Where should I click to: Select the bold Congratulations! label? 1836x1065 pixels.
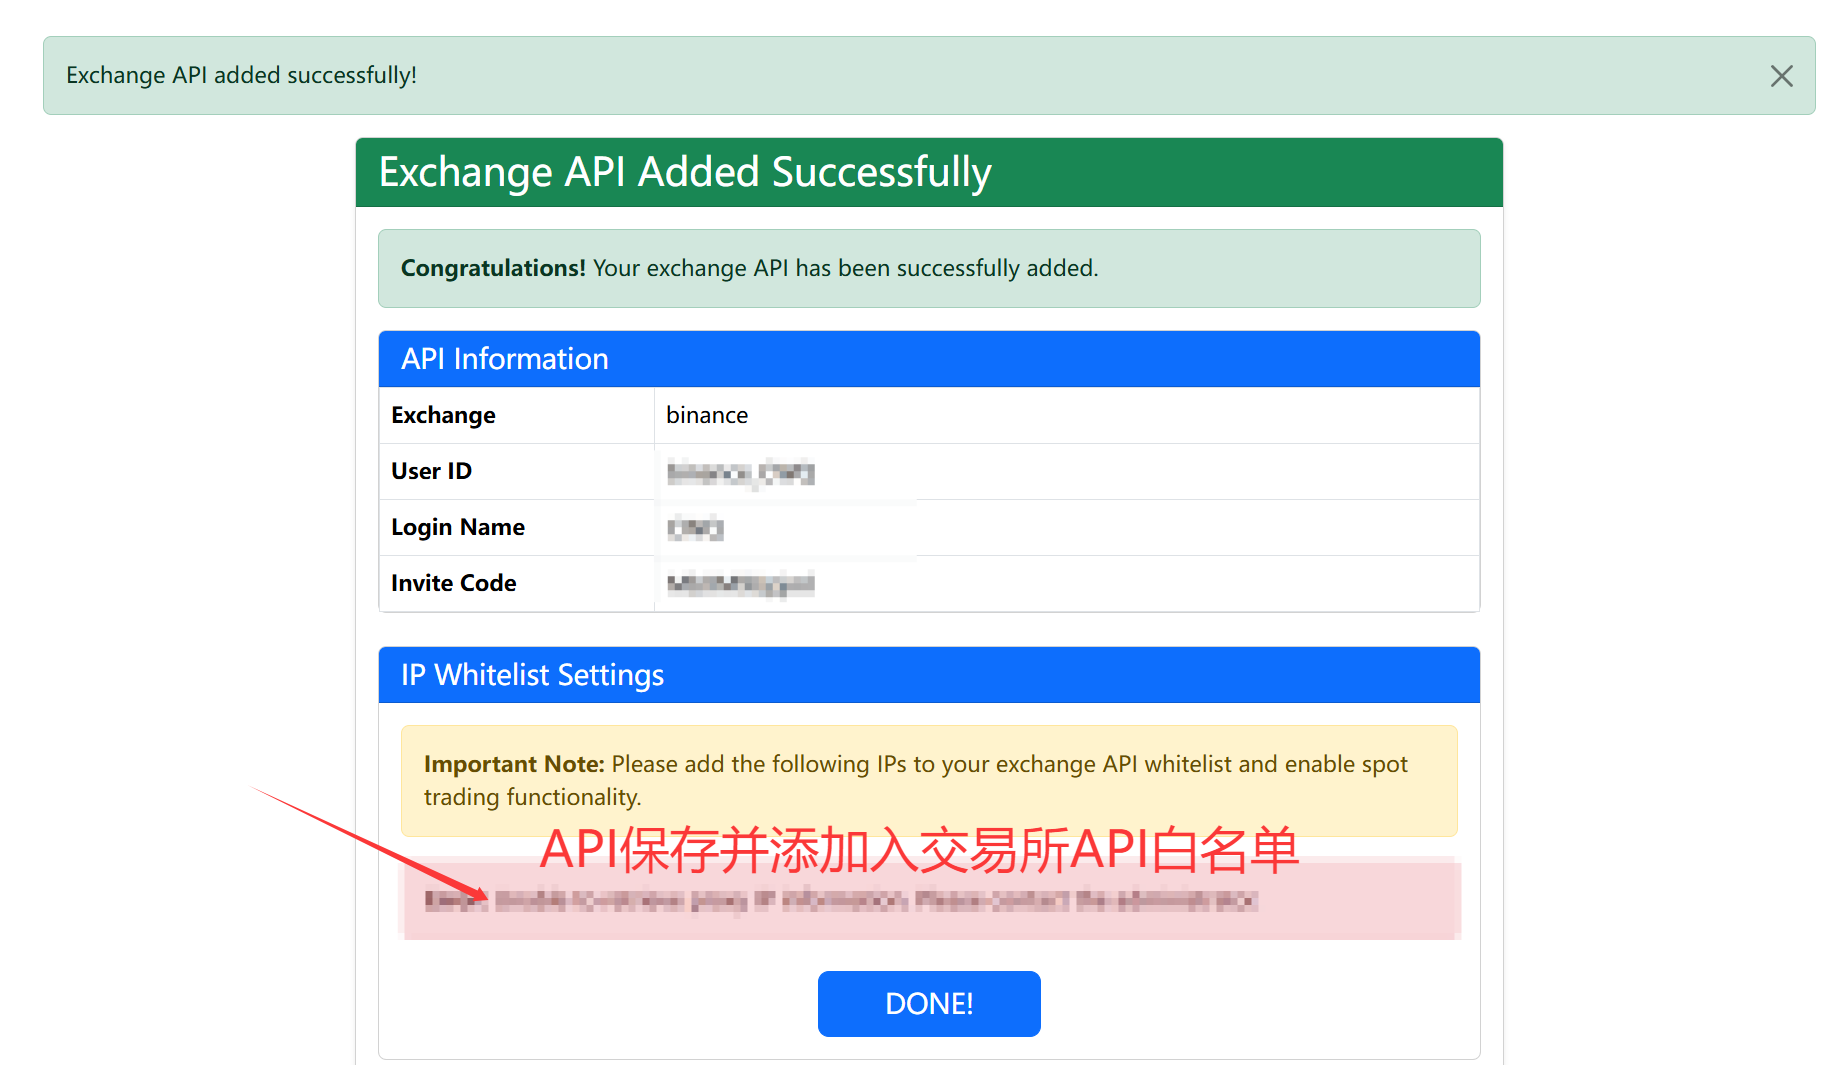tap(492, 268)
